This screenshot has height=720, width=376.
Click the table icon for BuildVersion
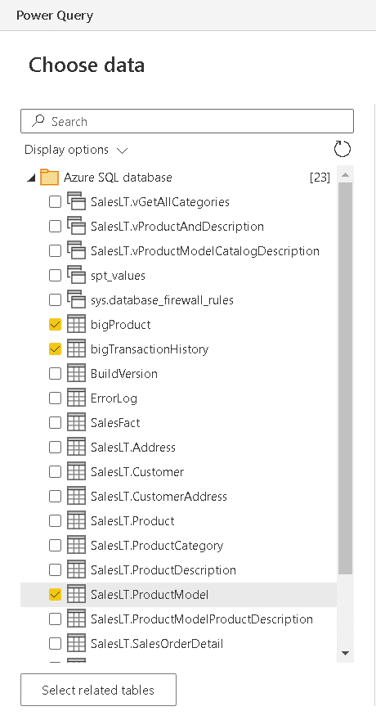[76, 374]
